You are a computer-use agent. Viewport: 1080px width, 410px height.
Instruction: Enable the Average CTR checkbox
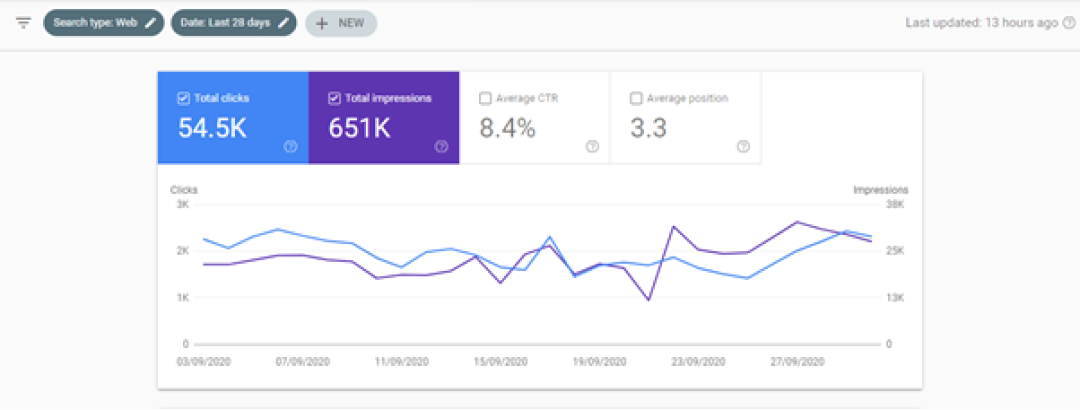coord(485,98)
